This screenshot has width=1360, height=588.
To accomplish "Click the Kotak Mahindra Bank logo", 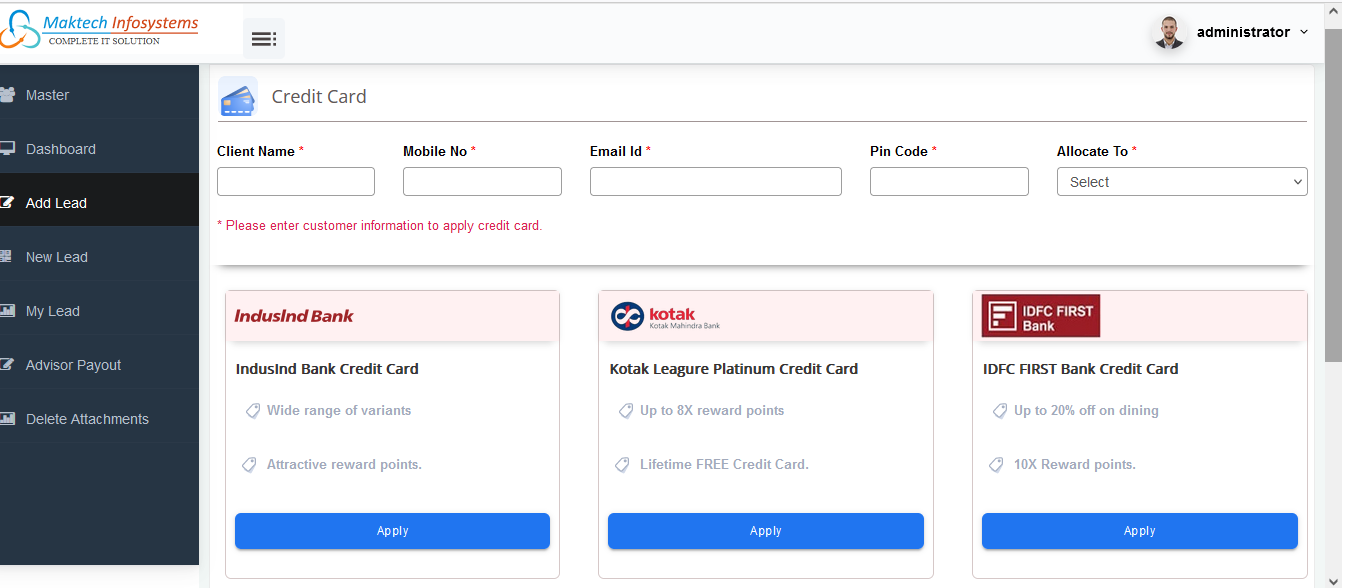I will point(666,316).
